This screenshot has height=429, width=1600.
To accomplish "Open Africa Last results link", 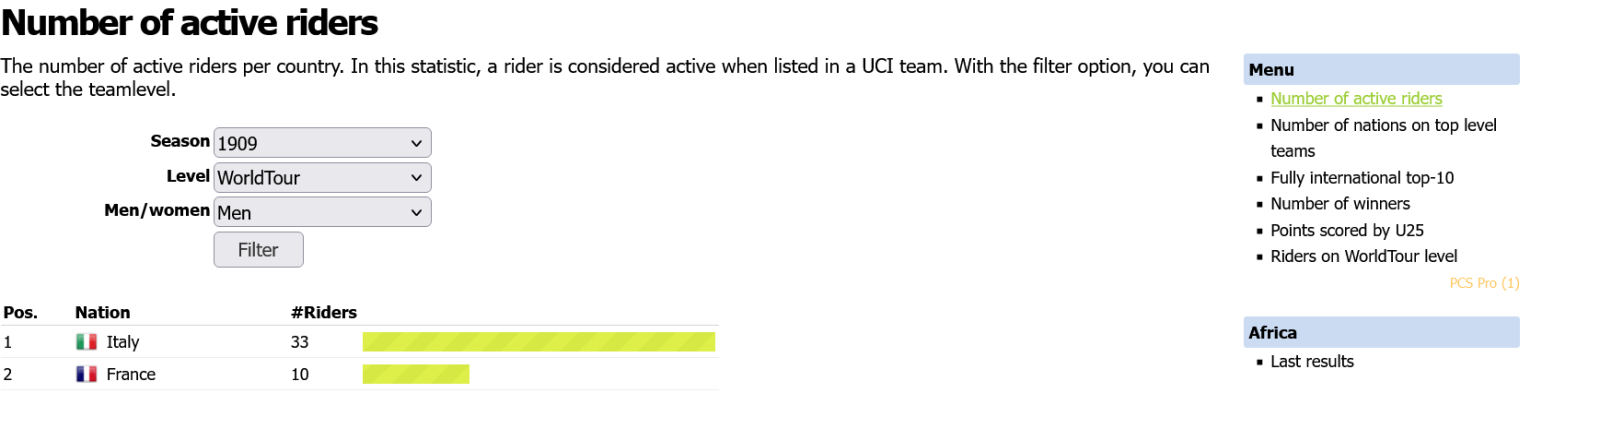I will (x=1312, y=362).
